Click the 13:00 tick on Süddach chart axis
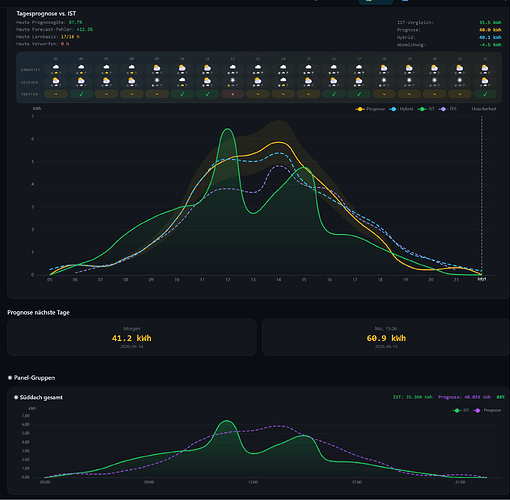This screenshot has width=510, height=500. point(253,482)
